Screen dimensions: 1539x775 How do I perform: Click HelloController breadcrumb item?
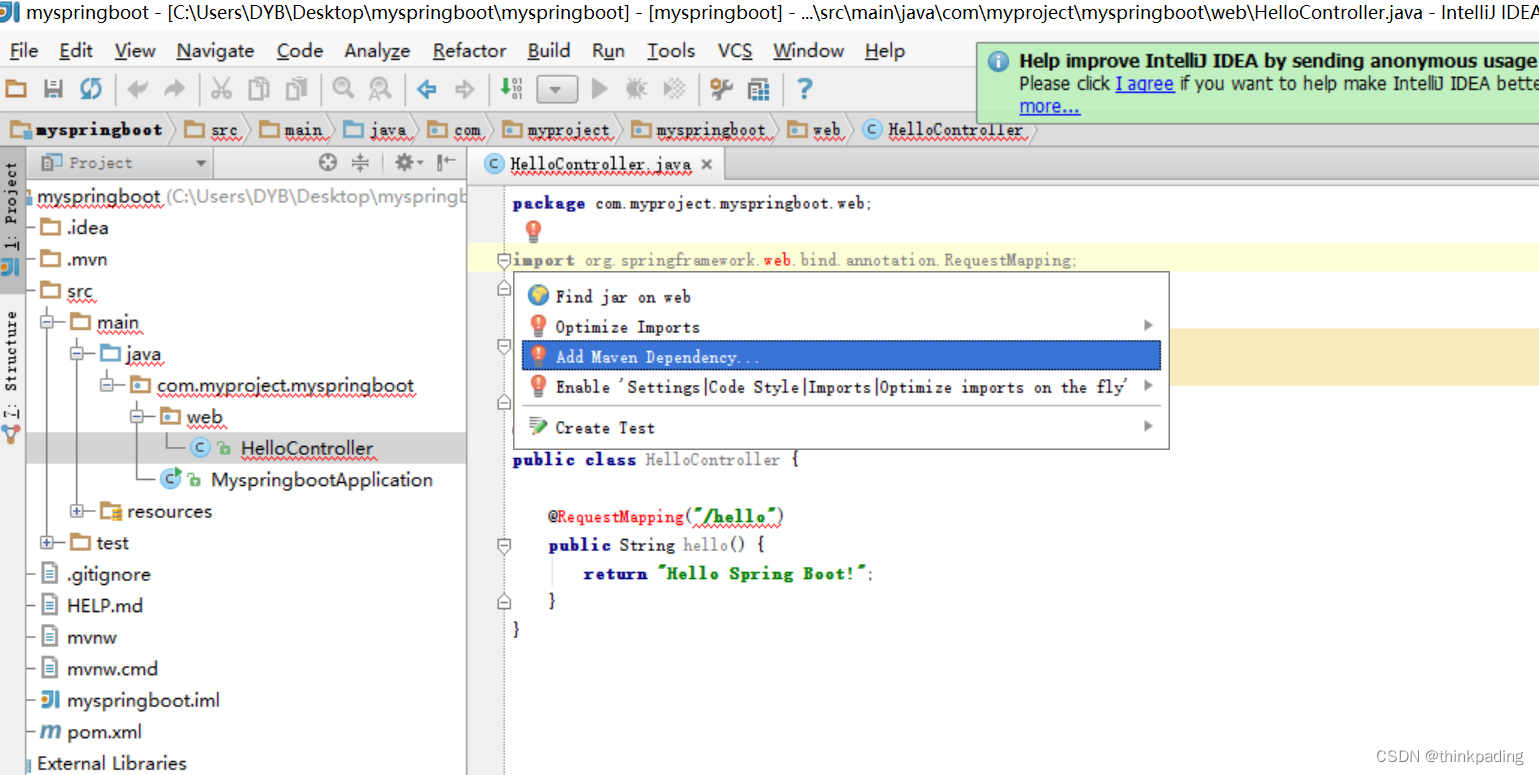[943, 130]
